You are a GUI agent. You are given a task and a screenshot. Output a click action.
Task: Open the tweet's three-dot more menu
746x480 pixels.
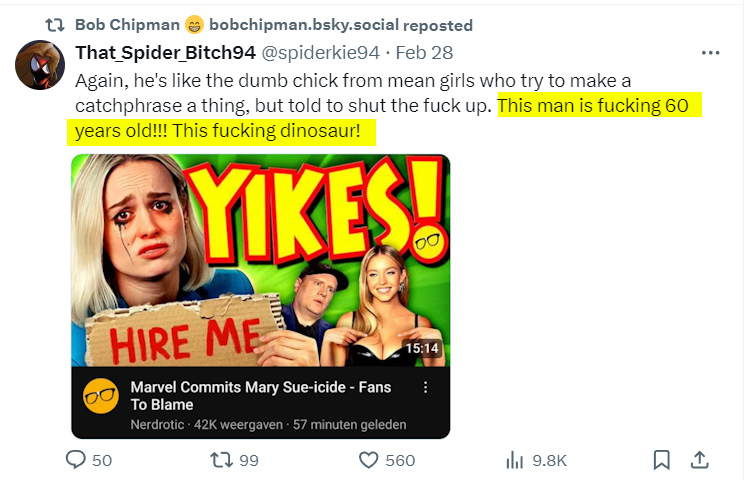tap(710, 53)
